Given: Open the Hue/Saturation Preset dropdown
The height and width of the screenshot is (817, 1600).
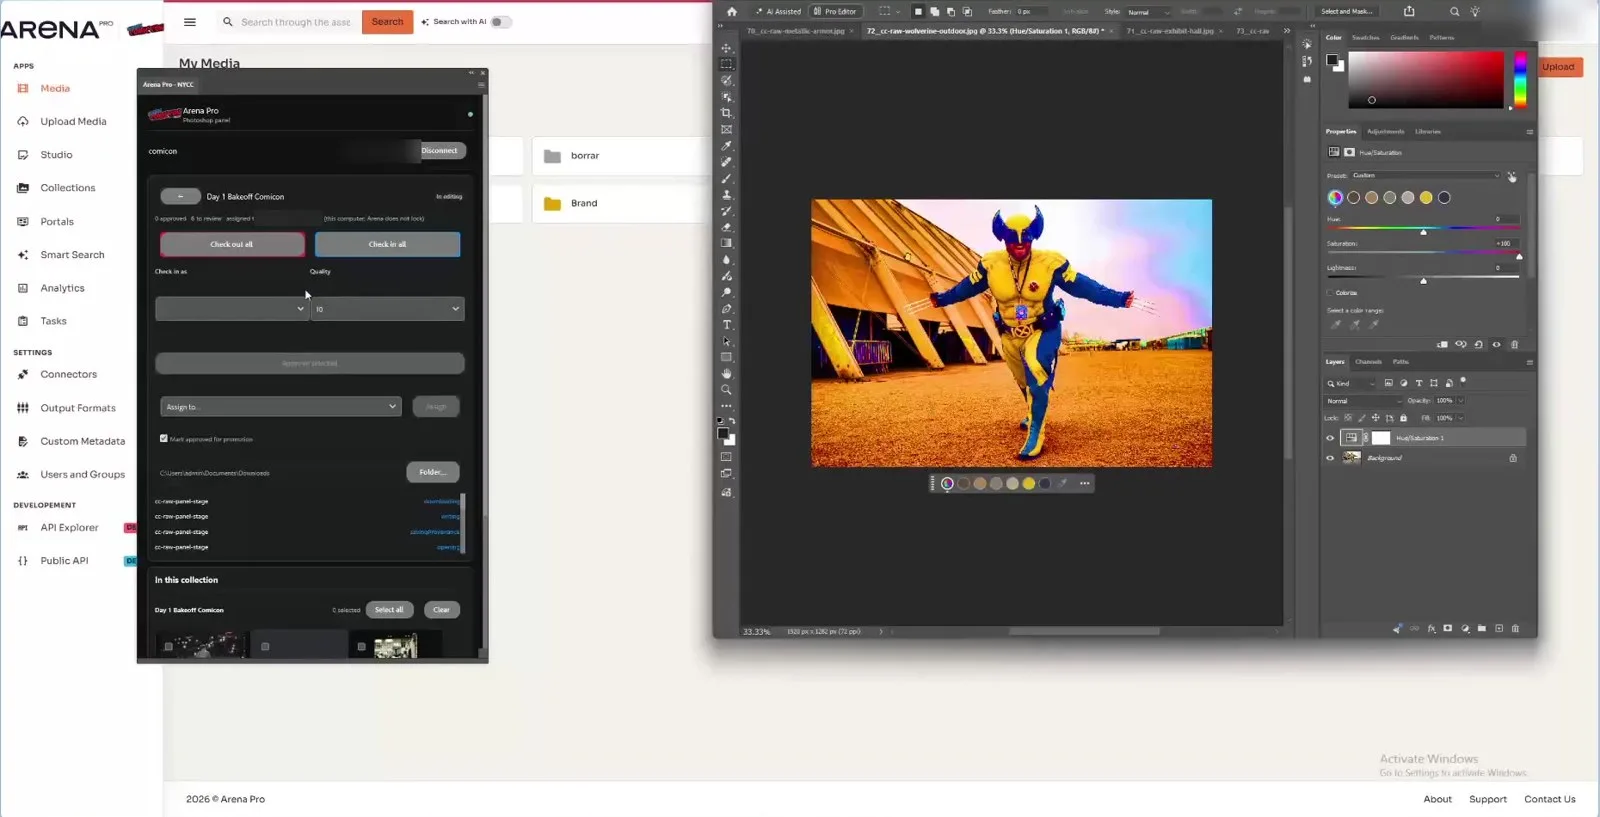Looking at the screenshot, I should coord(1426,175).
